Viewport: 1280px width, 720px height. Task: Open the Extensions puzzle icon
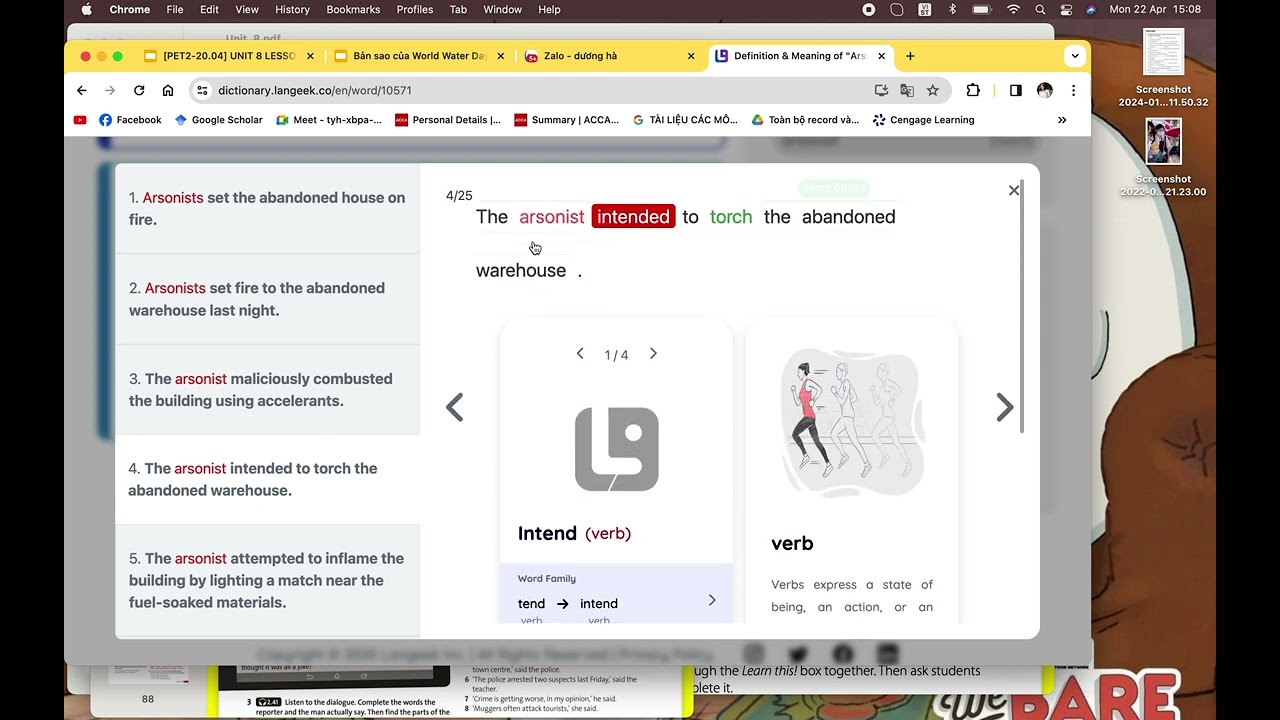[973, 90]
